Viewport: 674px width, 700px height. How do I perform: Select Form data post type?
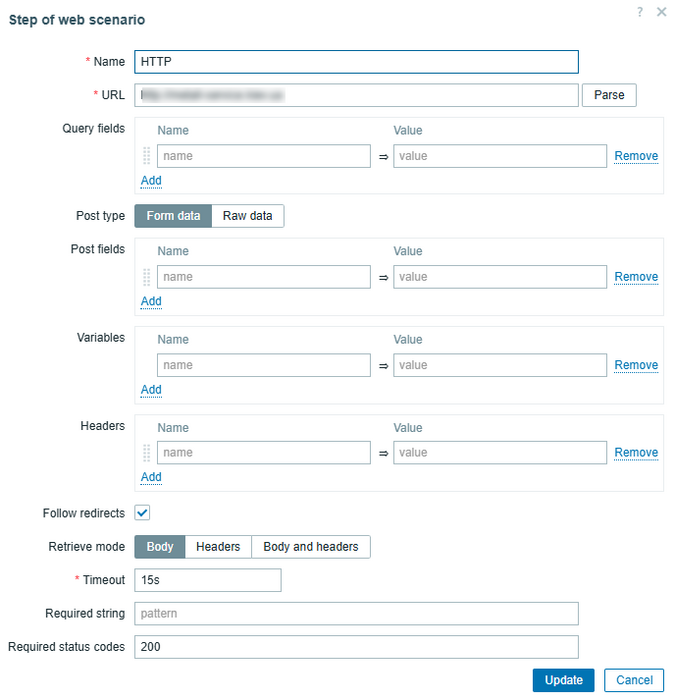pos(173,216)
